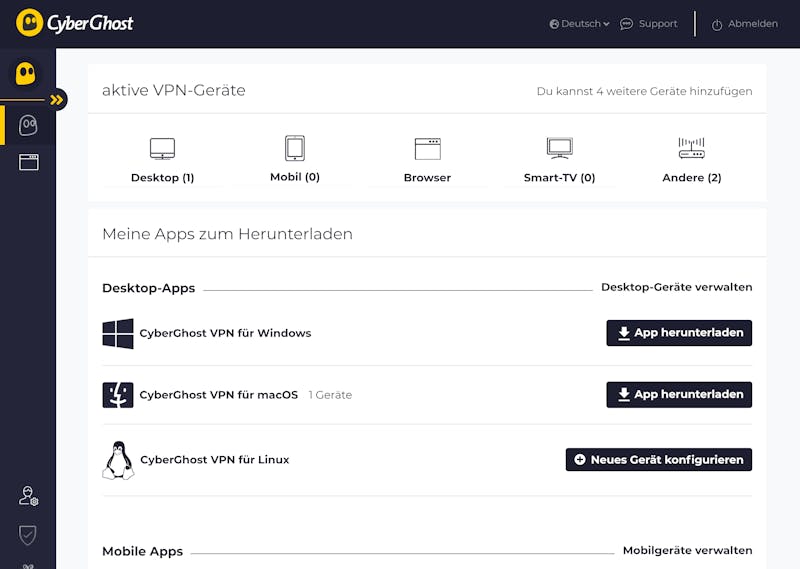This screenshot has height=569, width=800.
Task: Click Abmelden to log out
Action: tap(745, 24)
